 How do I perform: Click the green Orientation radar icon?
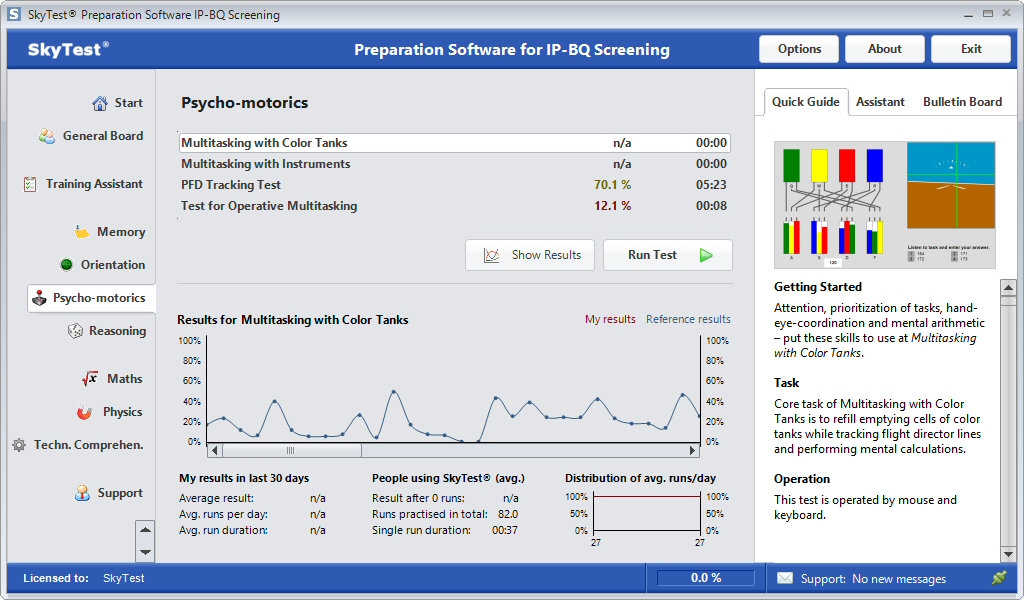coord(66,265)
